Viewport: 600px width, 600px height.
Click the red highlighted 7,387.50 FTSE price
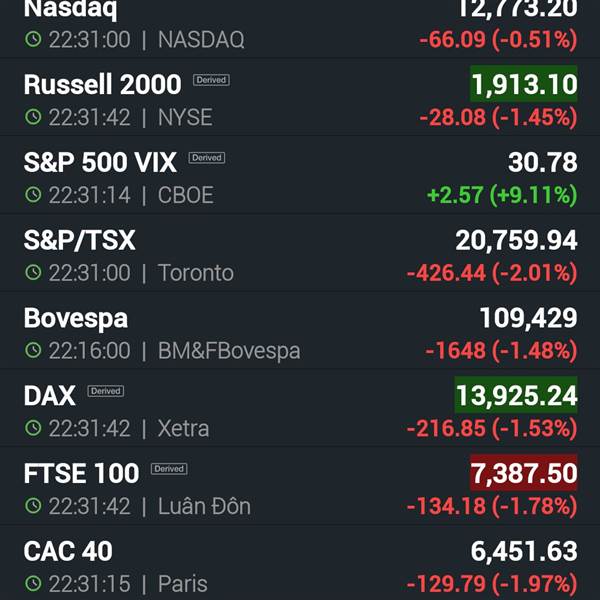[523, 473]
